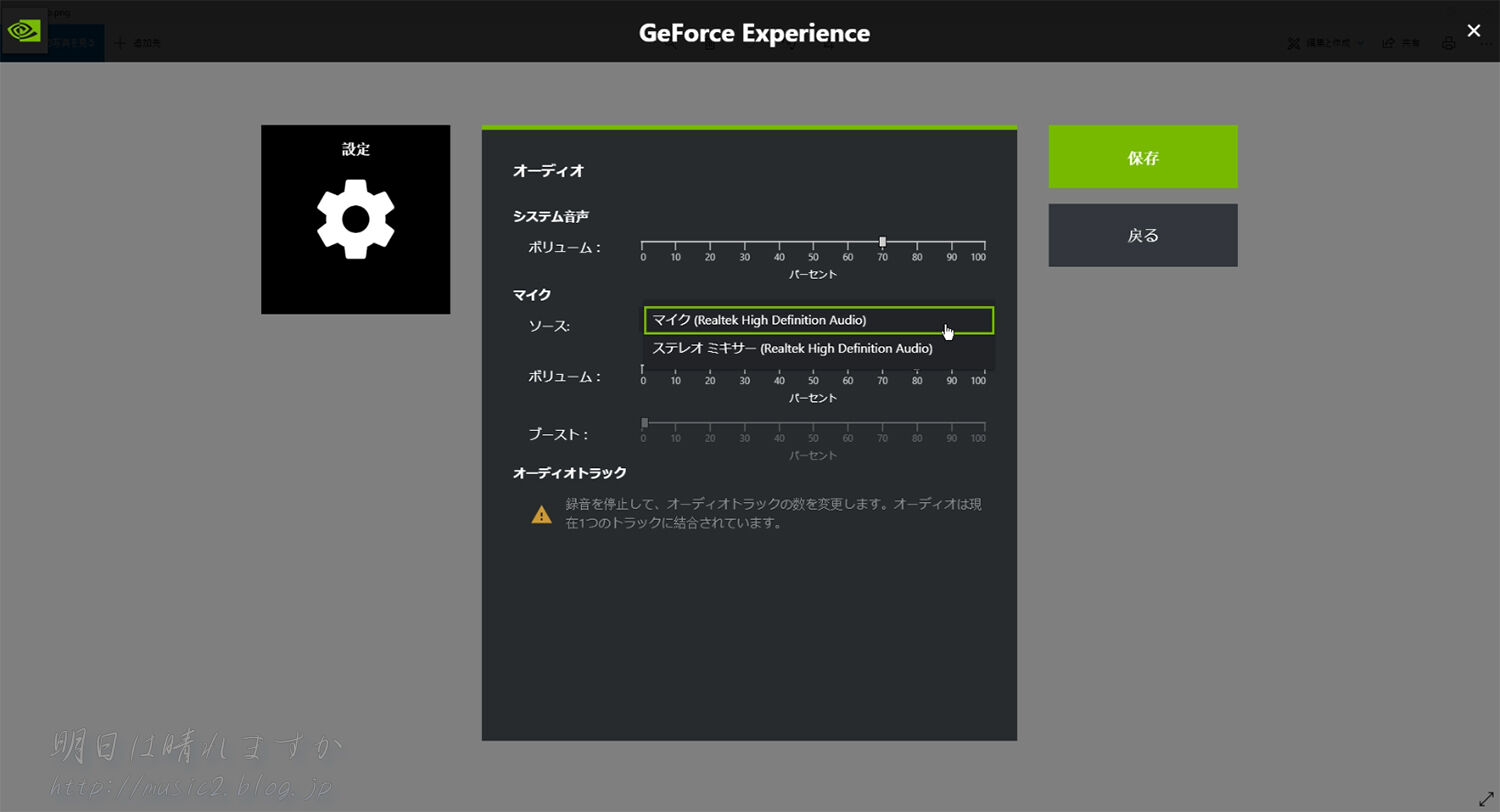Click 追加先 in the background Photos window
Screen dimensions: 1500x812
pyautogui.click(x=138, y=43)
